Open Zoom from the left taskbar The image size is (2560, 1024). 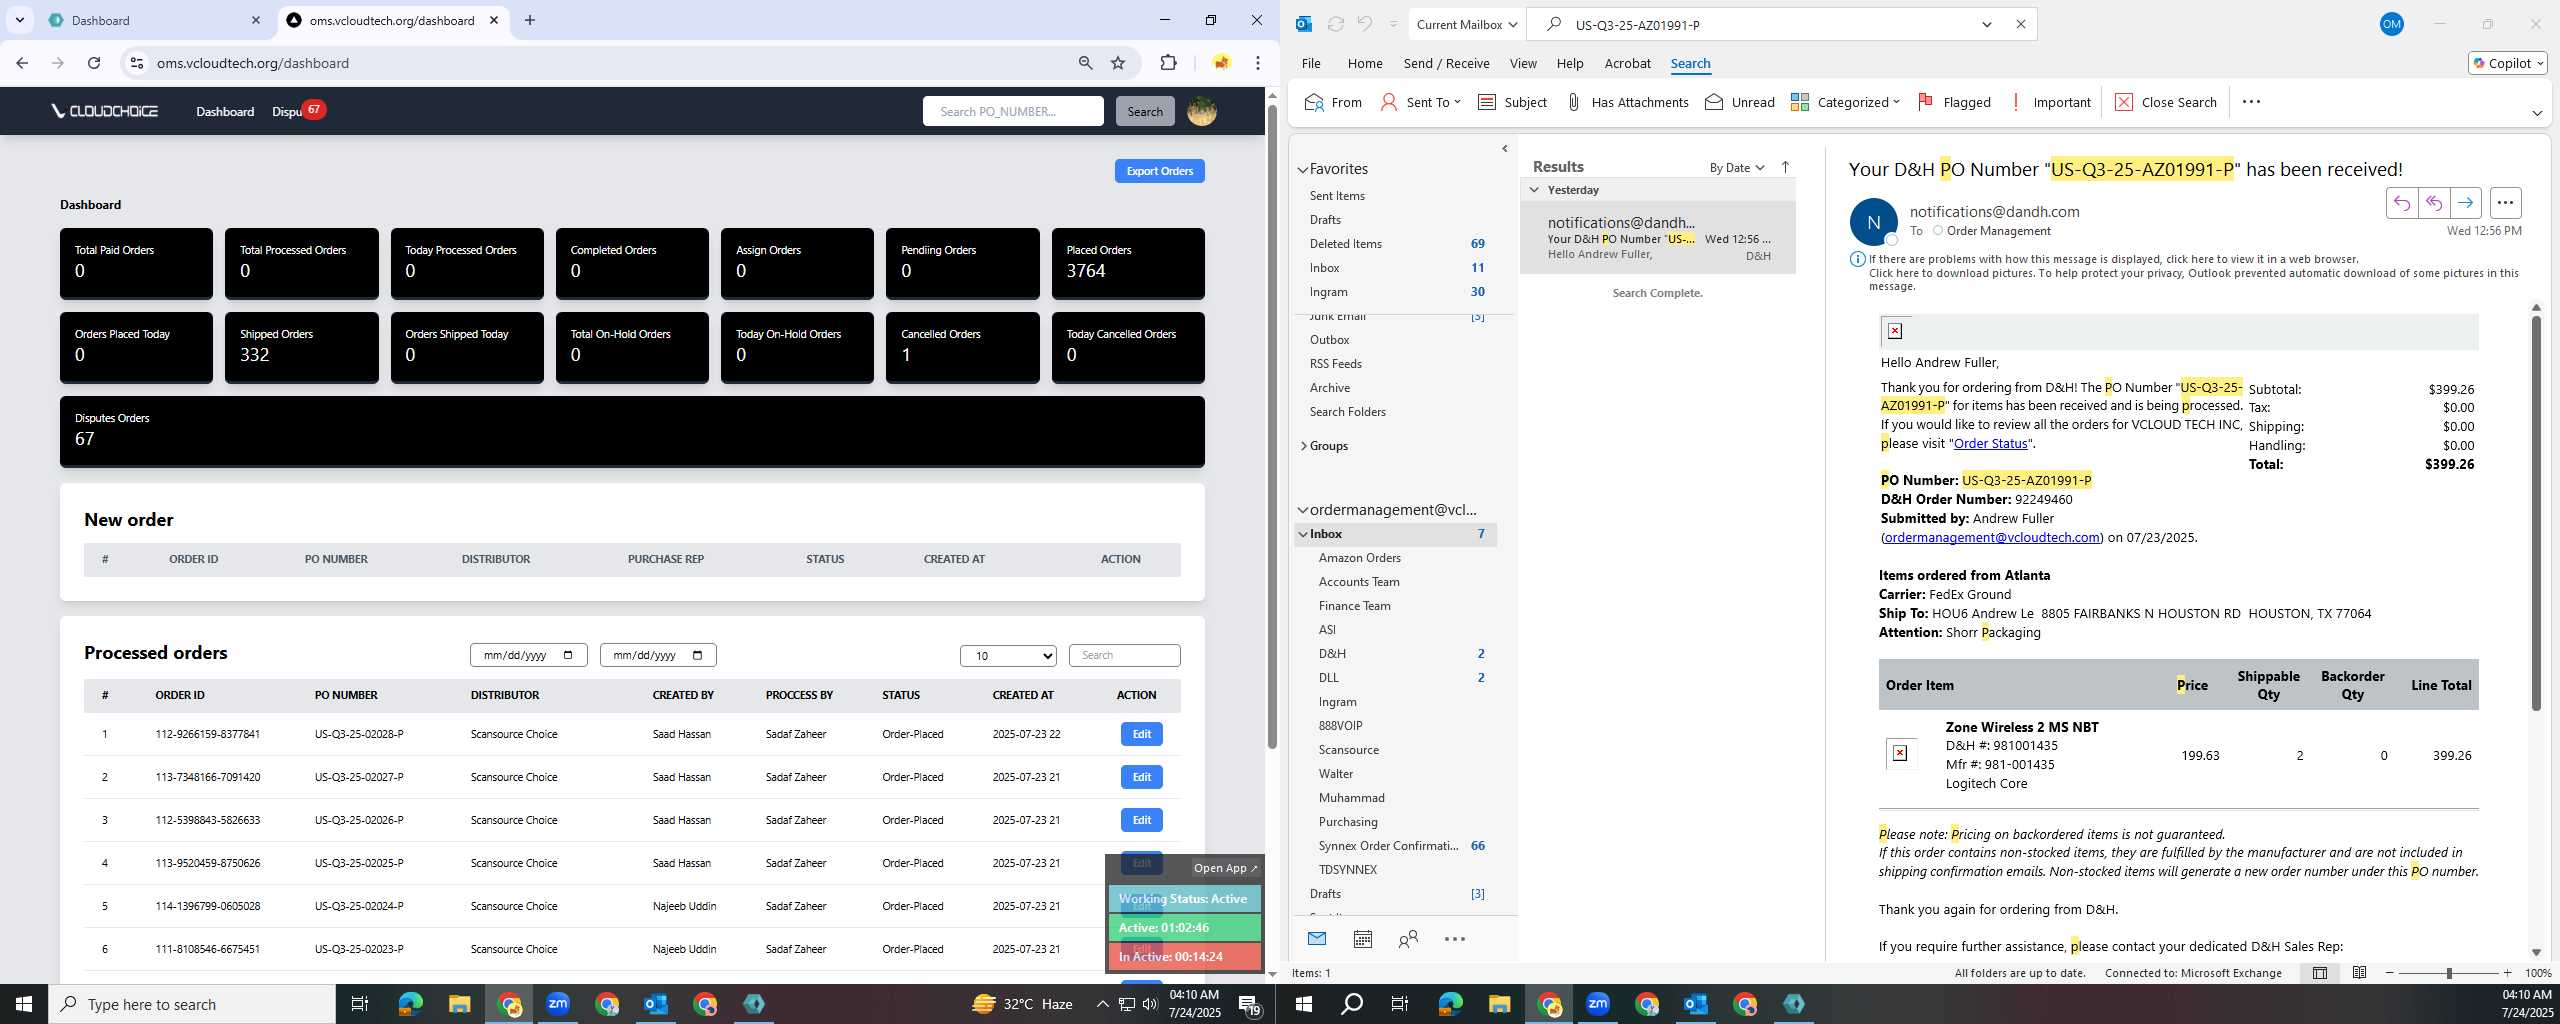[558, 1004]
